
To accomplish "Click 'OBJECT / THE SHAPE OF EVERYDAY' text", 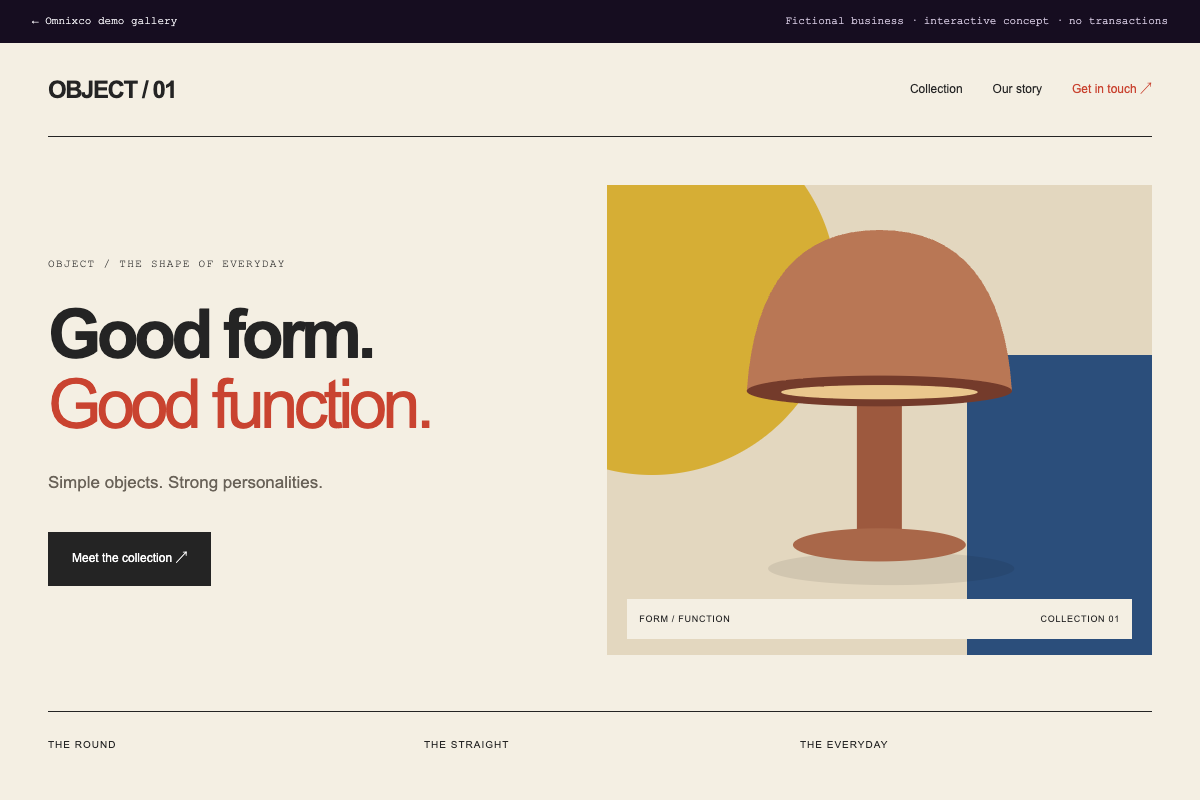I will 167,264.
